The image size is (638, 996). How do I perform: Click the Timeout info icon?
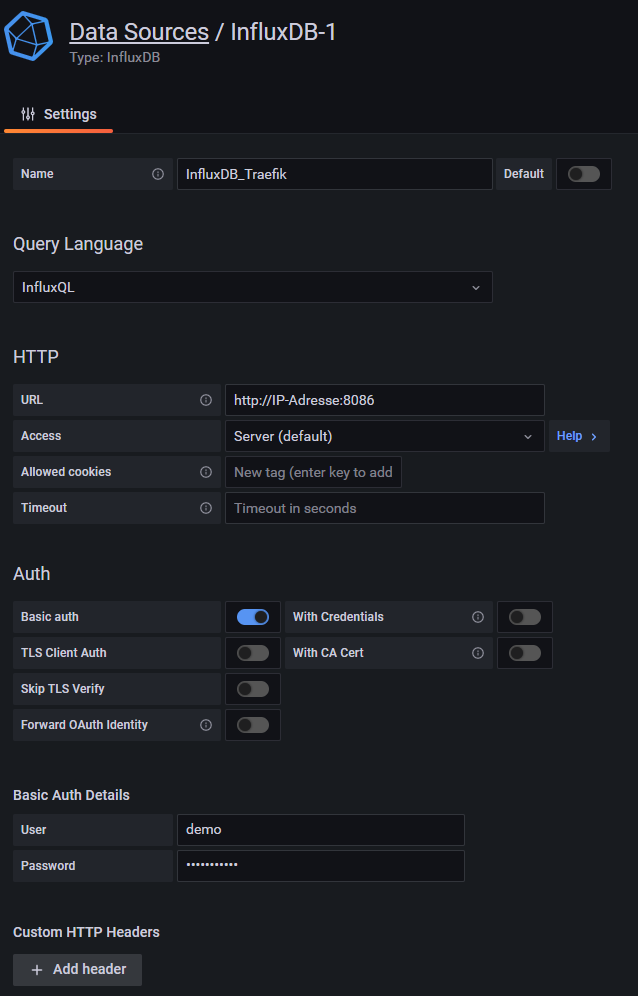pyautogui.click(x=206, y=508)
